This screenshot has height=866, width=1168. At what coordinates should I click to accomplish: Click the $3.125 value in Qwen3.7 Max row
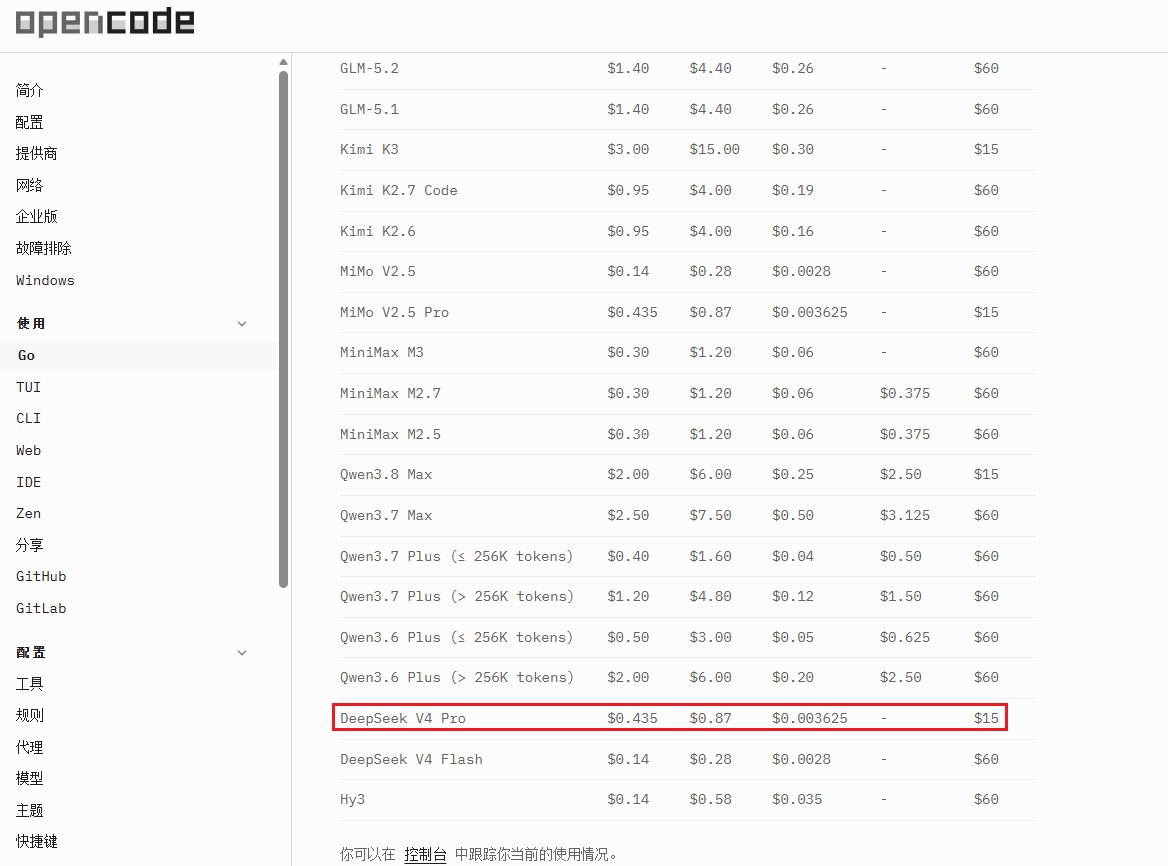(x=905, y=516)
